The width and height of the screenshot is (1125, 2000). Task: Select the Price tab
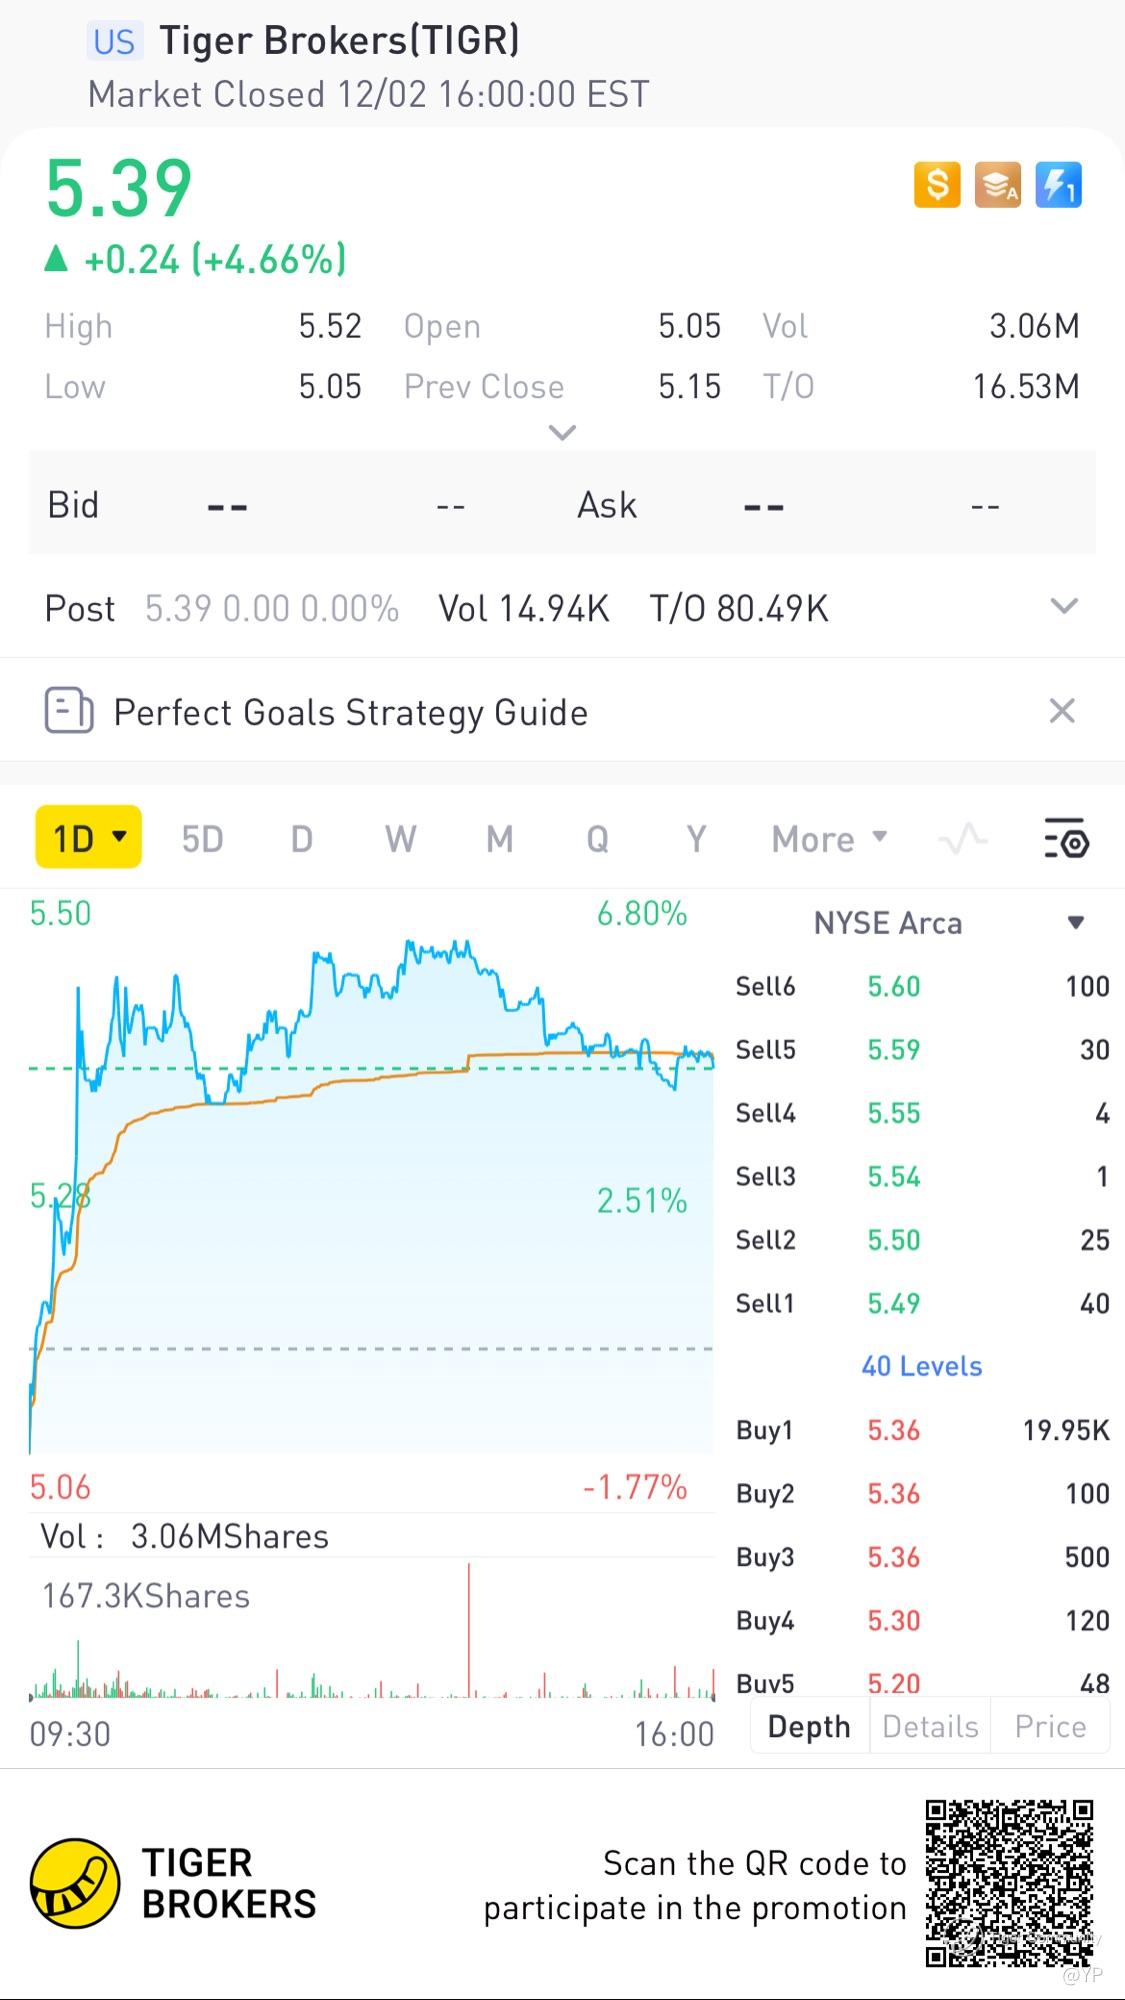point(1050,1726)
